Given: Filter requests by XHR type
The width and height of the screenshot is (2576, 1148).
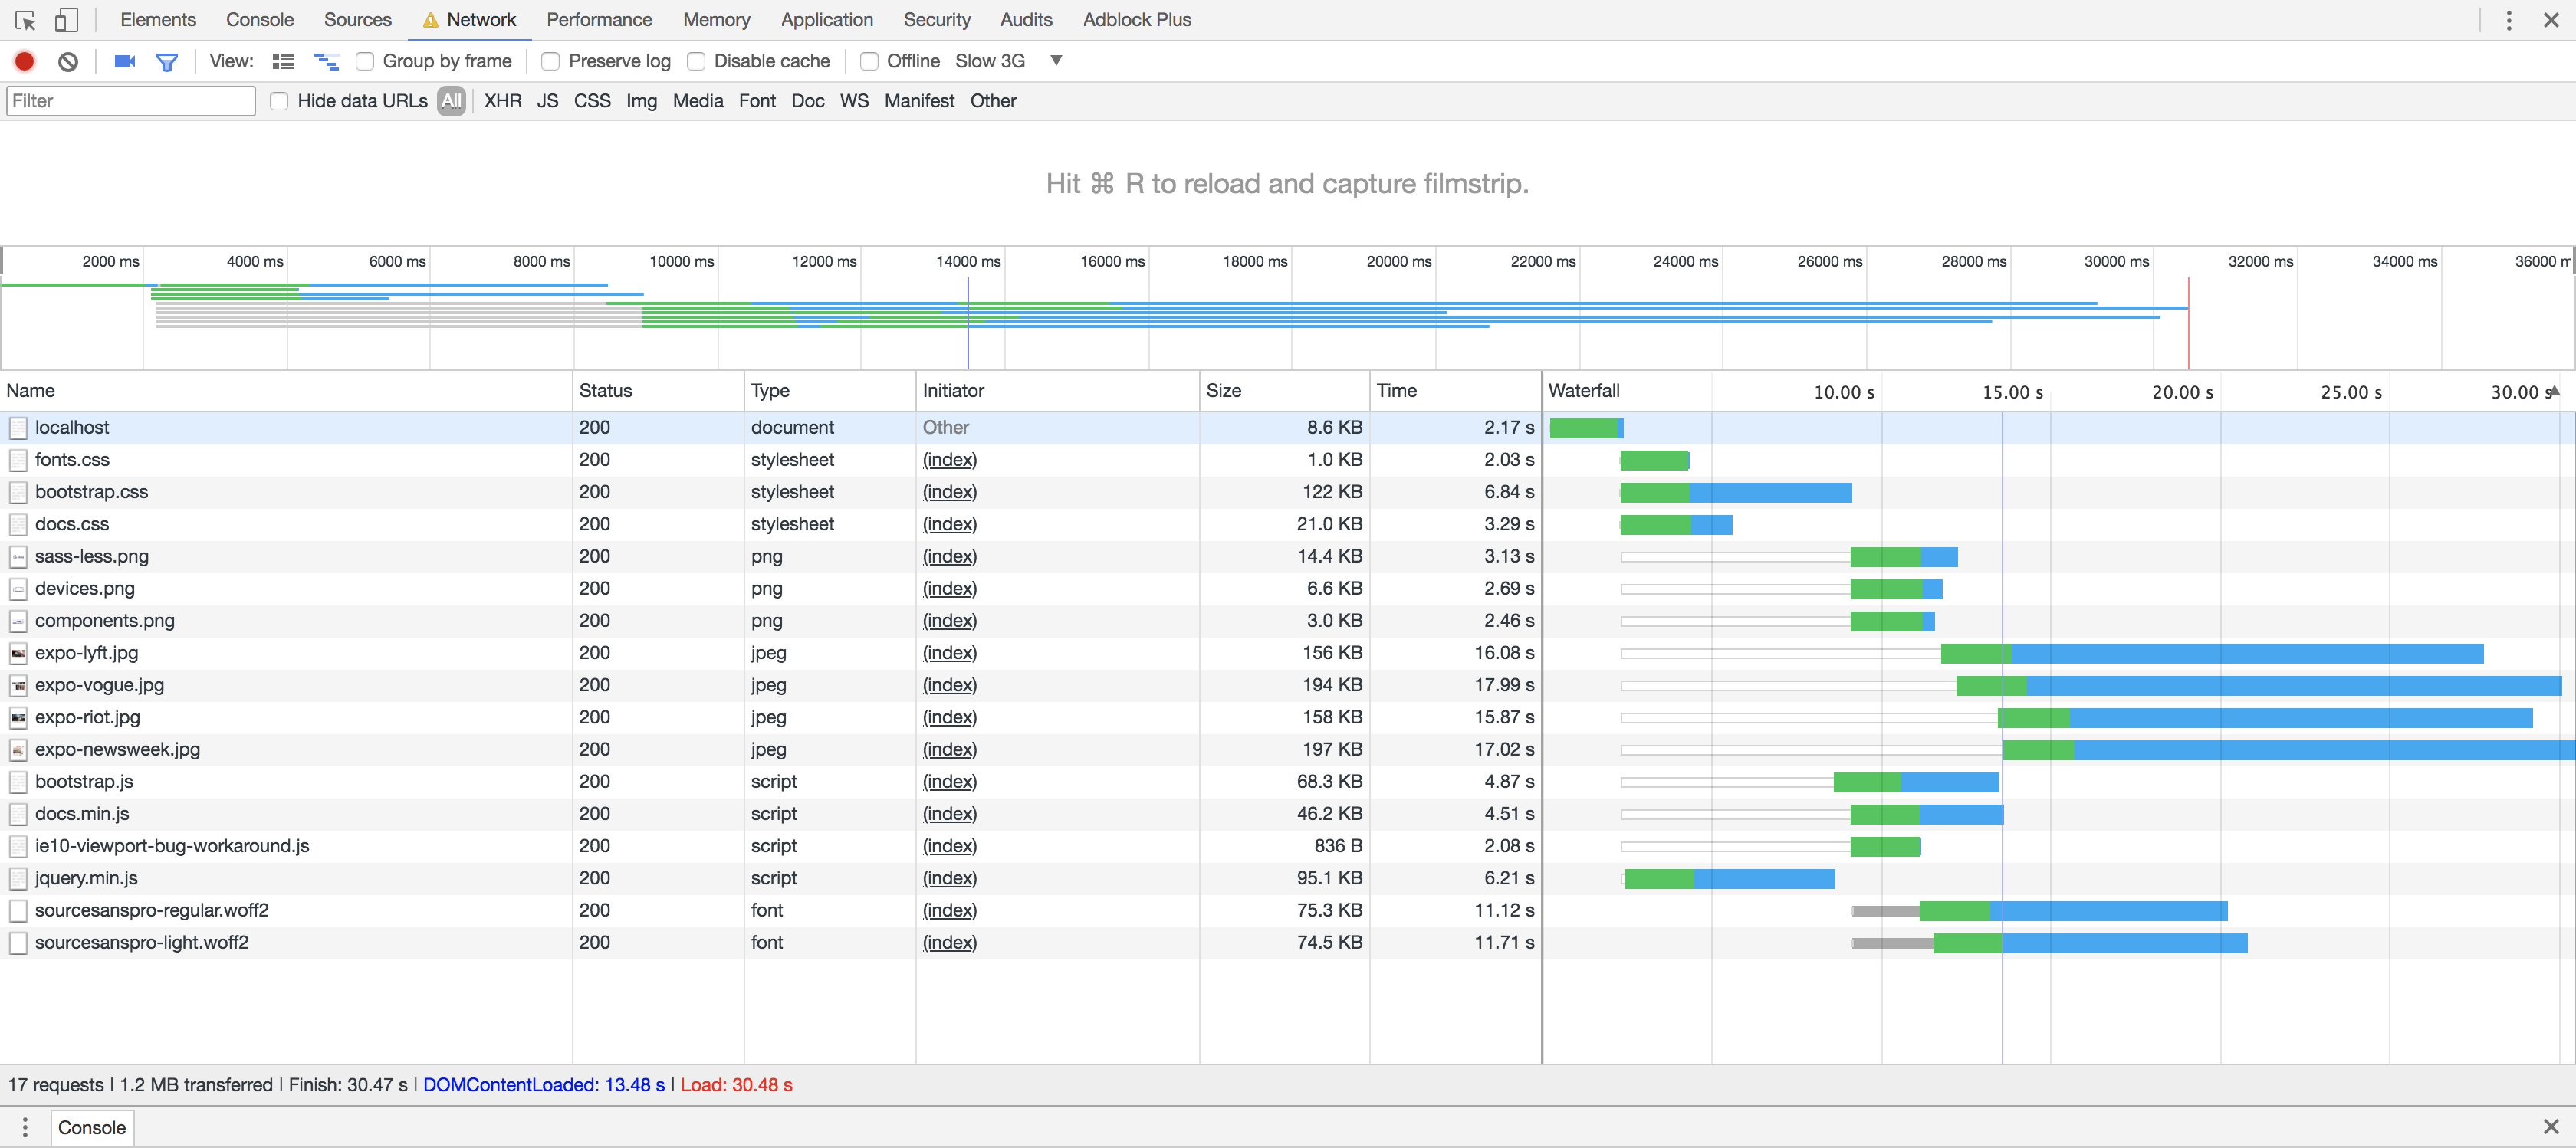Looking at the screenshot, I should coord(502,101).
